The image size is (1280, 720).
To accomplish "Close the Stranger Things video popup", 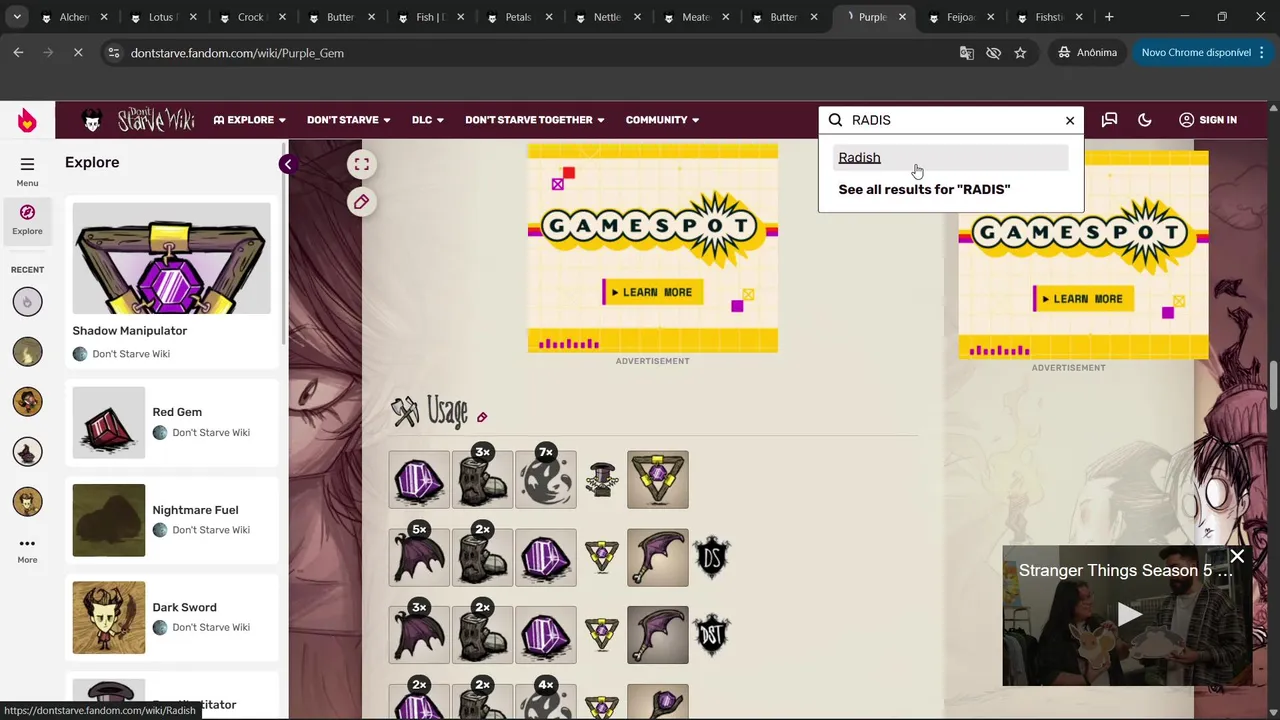I will (1237, 557).
